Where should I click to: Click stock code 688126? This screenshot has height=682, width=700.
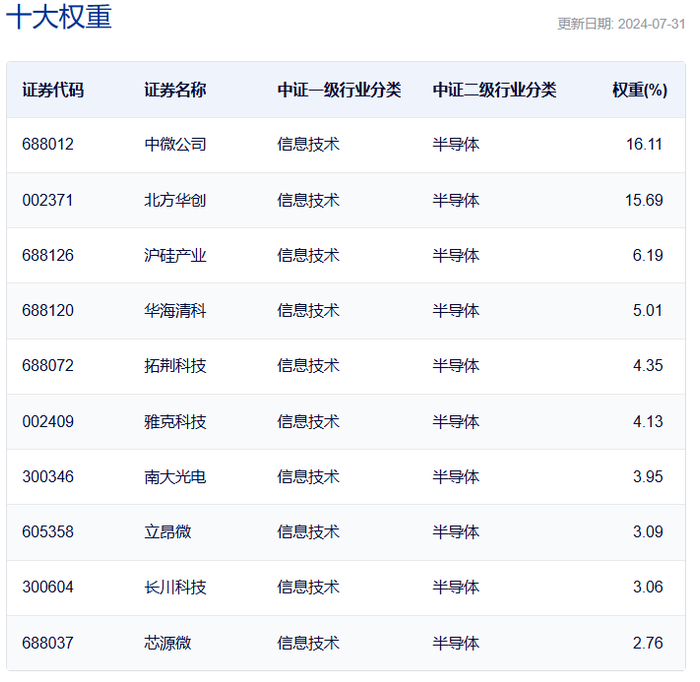pyautogui.click(x=48, y=255)
